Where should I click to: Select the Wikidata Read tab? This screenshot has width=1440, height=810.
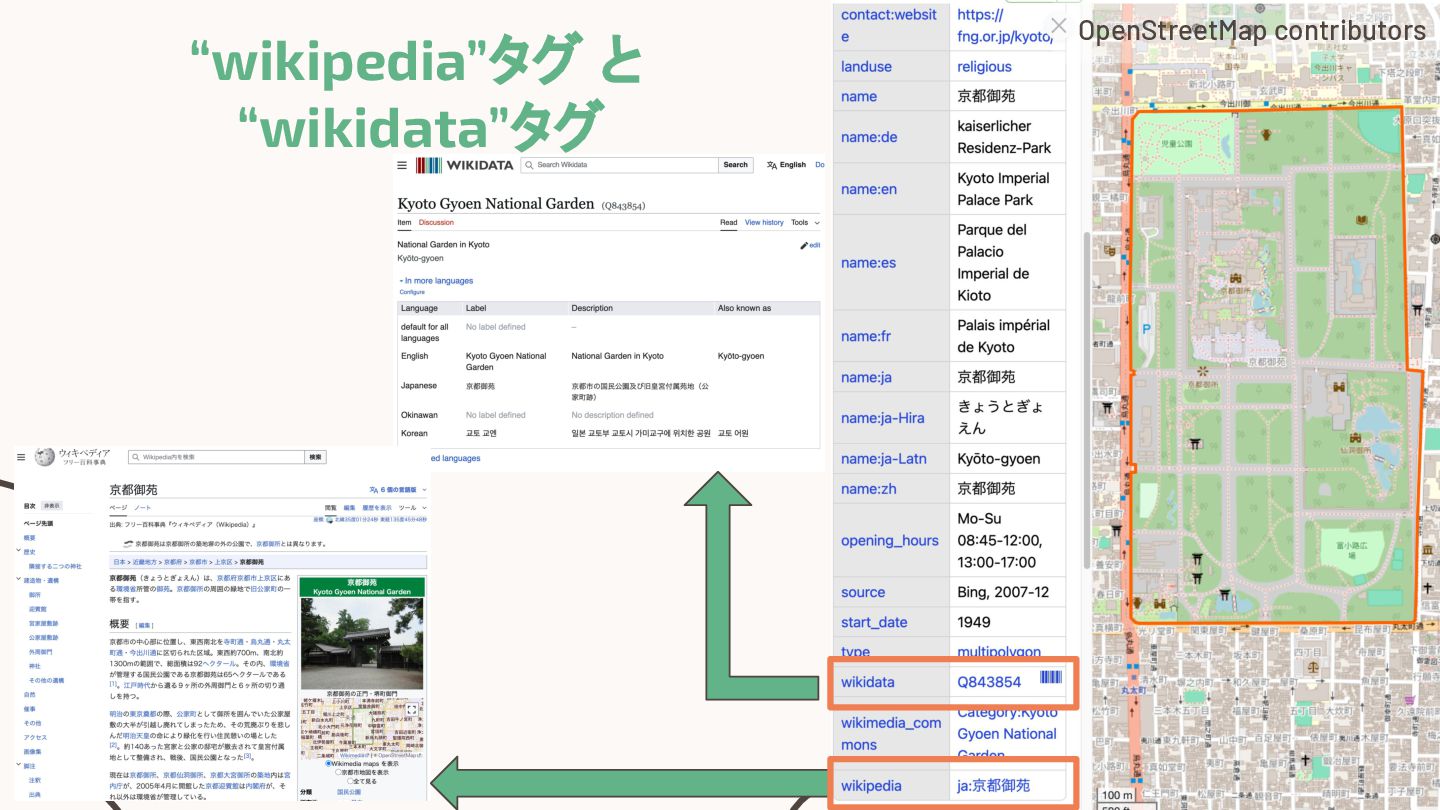click(729, 222)
